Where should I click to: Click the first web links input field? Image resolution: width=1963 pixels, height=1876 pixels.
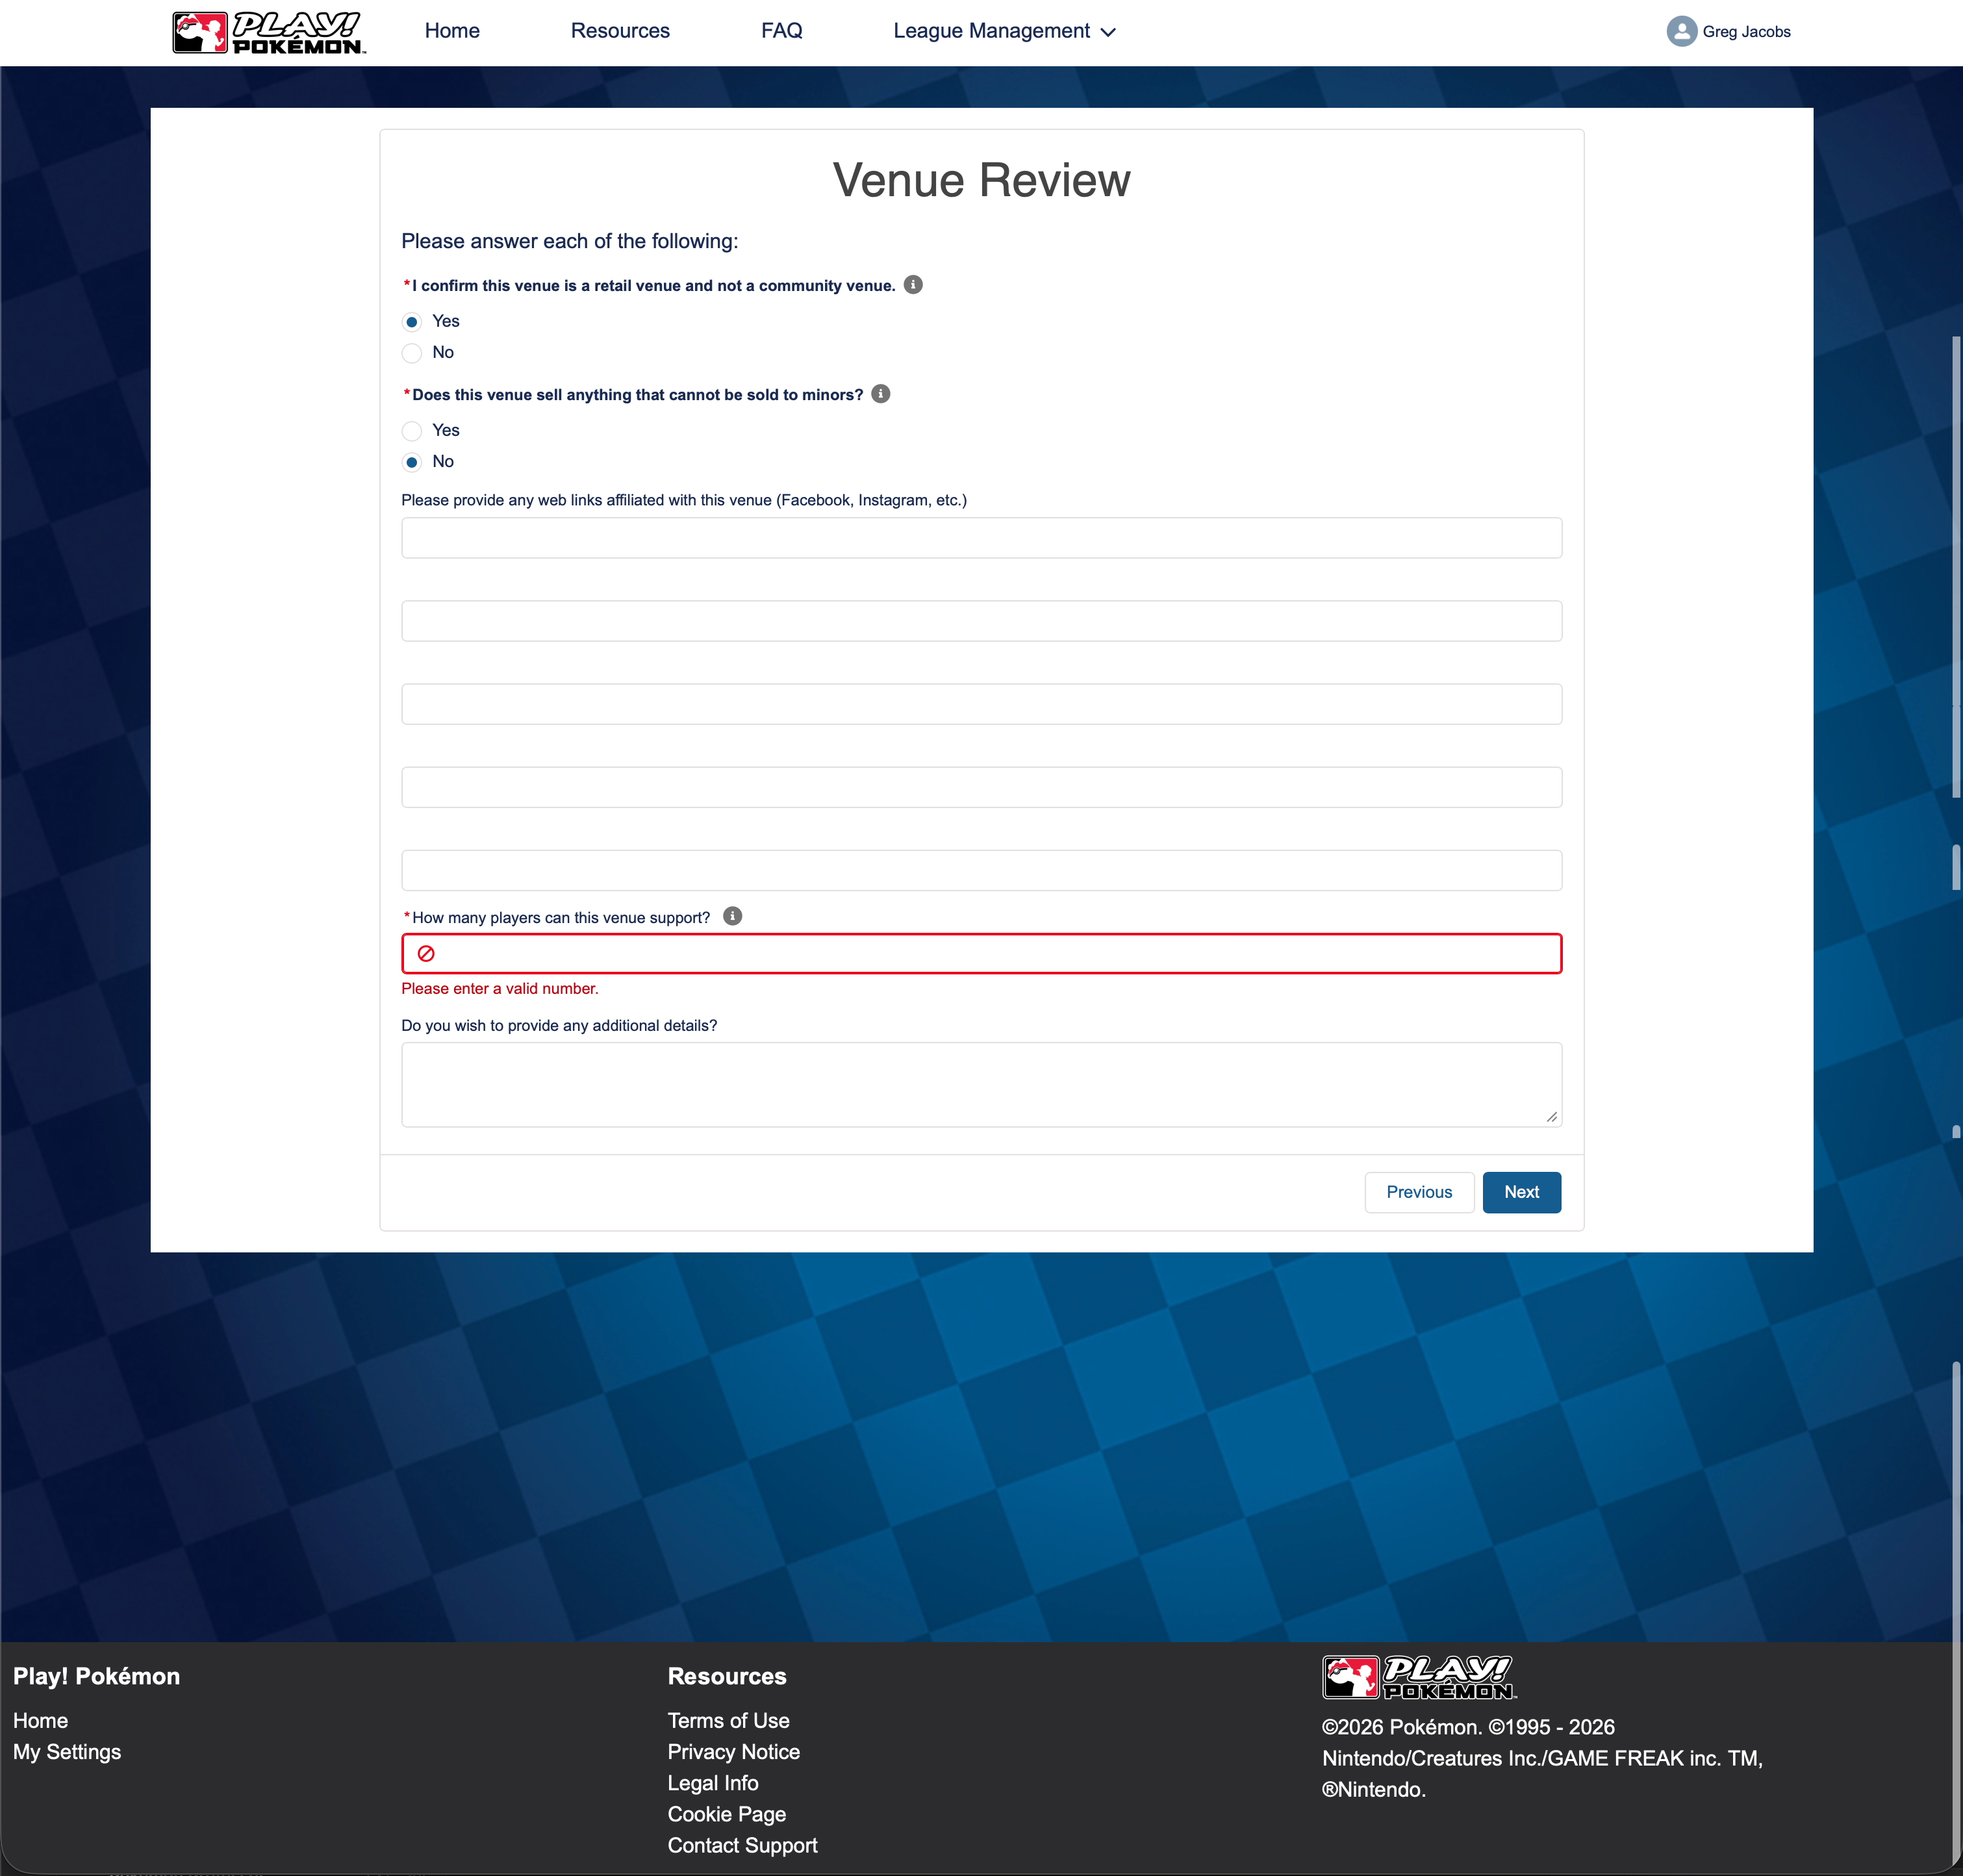tap(981, 538)
